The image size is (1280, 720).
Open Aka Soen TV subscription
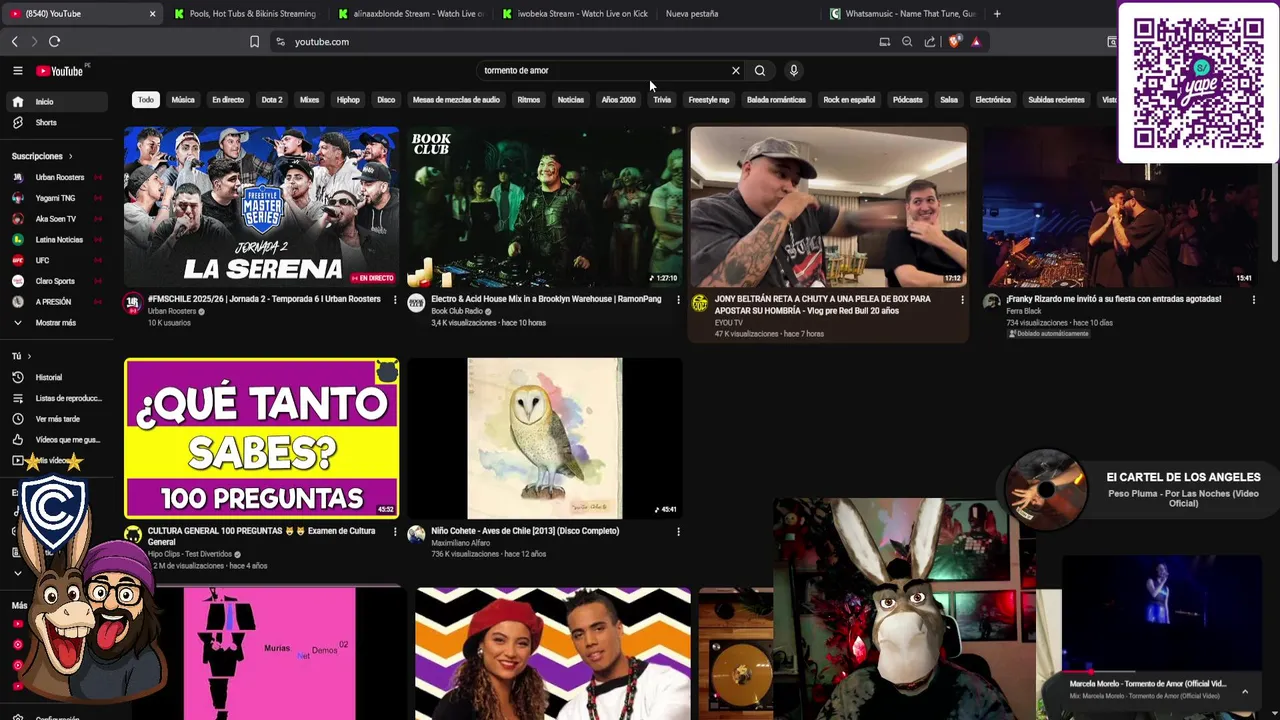click(58, 219)
